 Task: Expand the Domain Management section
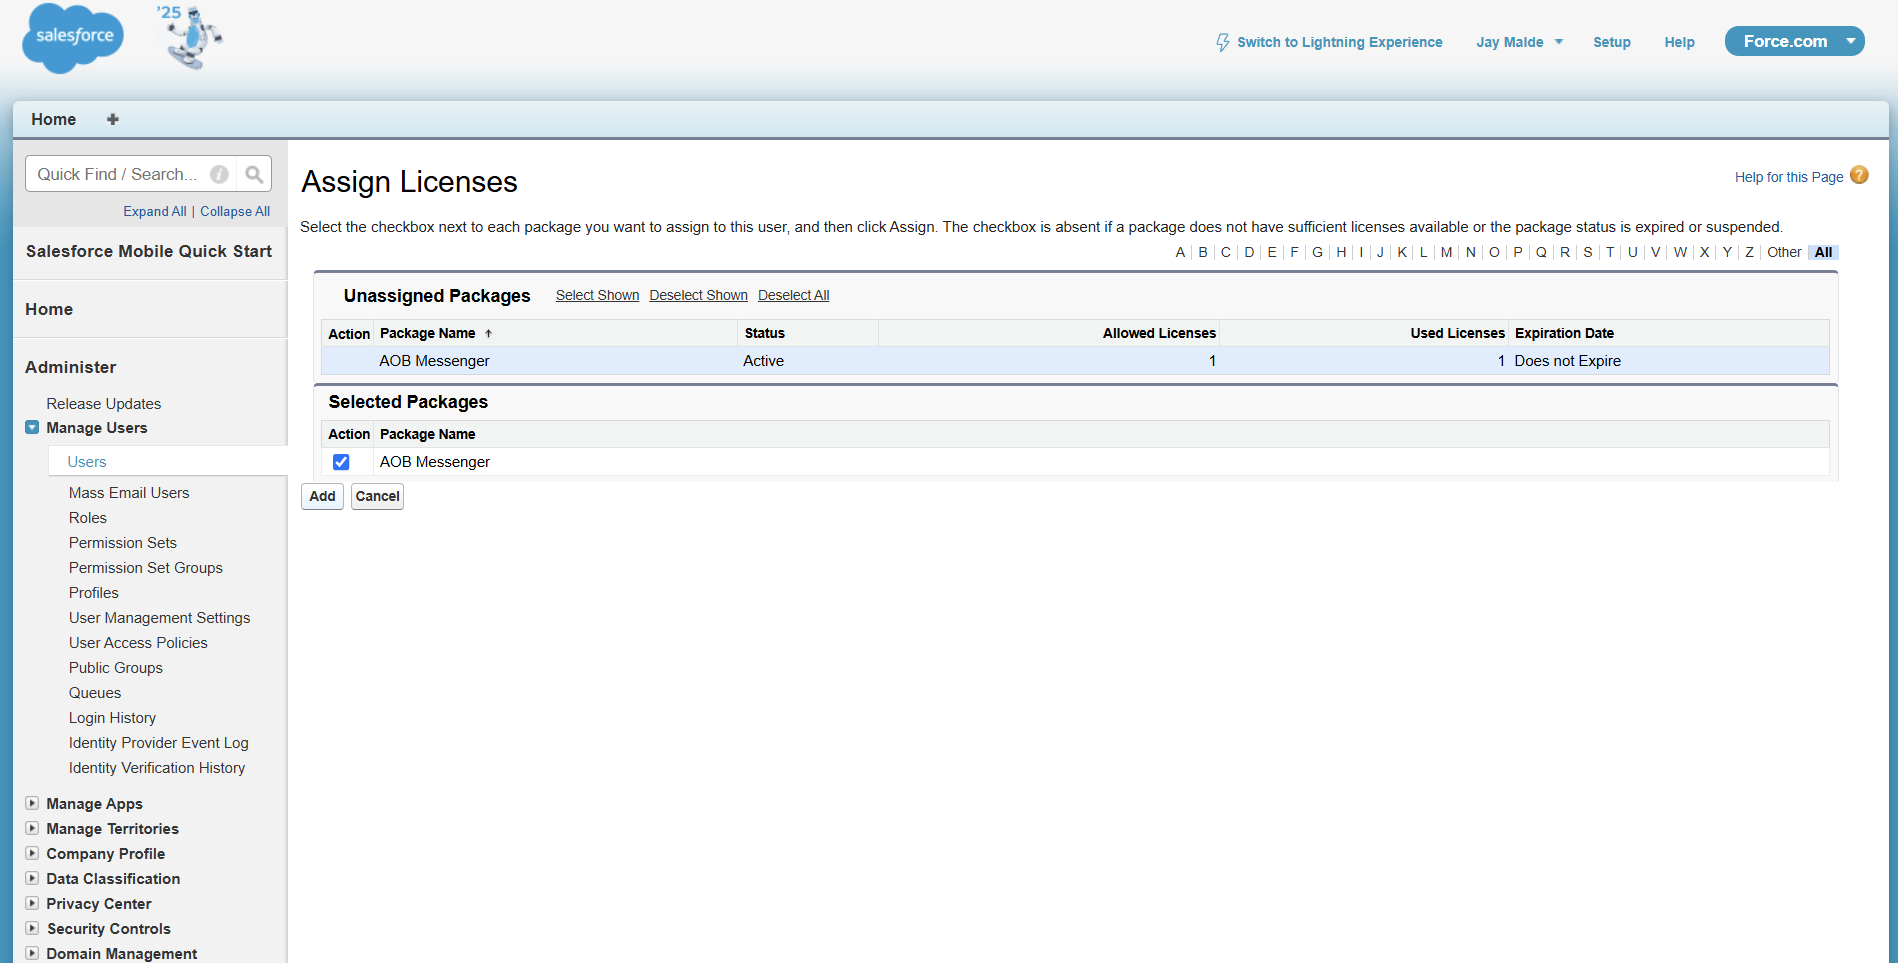(x=32, y=953)
